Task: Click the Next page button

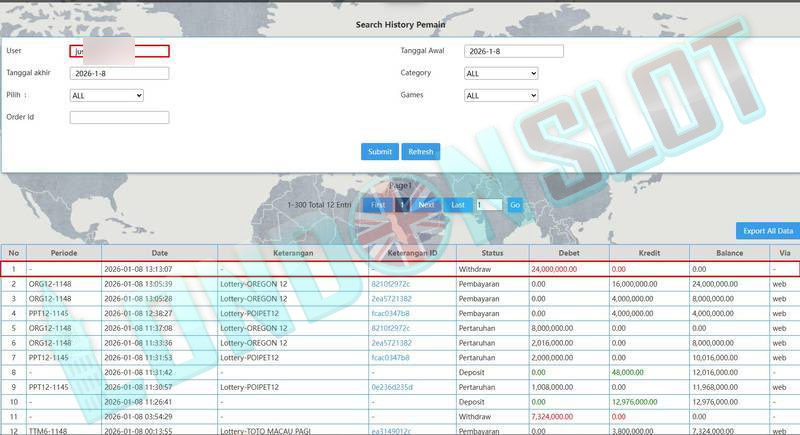Action: [426, 204]
